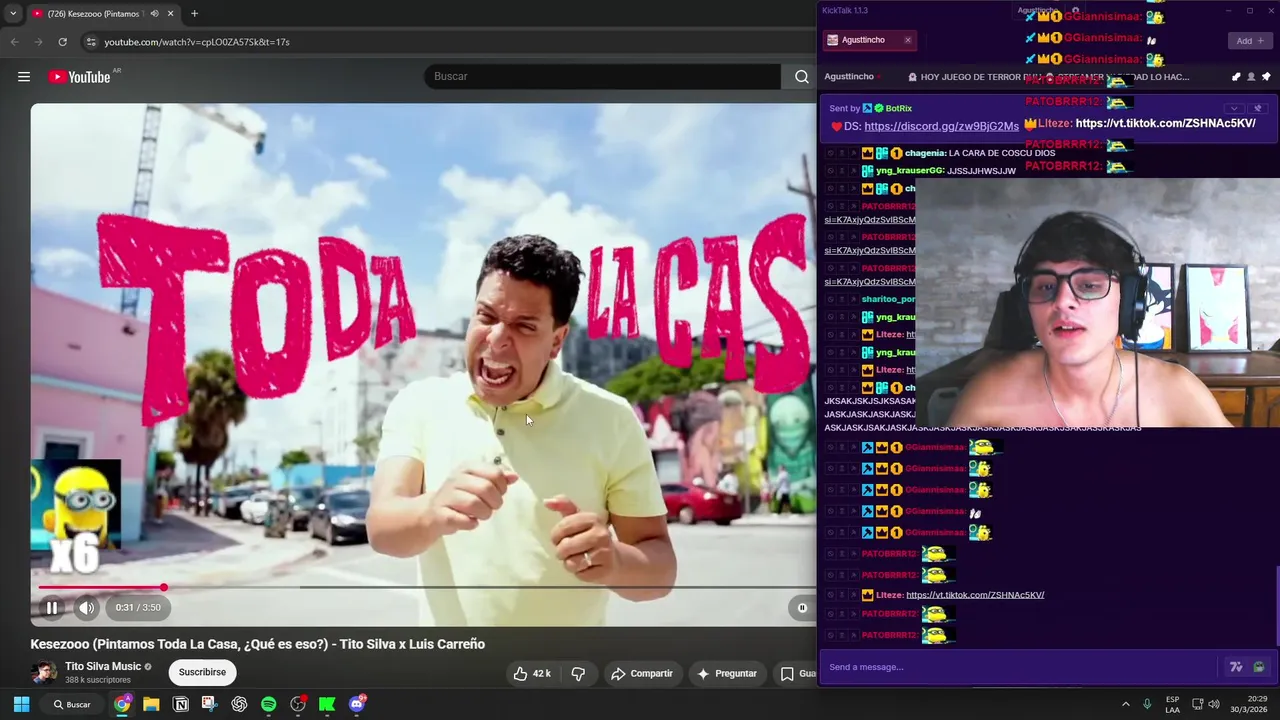1280x720 pixels.
Task: Click BotRix username in pinned message
Action: 898,108
